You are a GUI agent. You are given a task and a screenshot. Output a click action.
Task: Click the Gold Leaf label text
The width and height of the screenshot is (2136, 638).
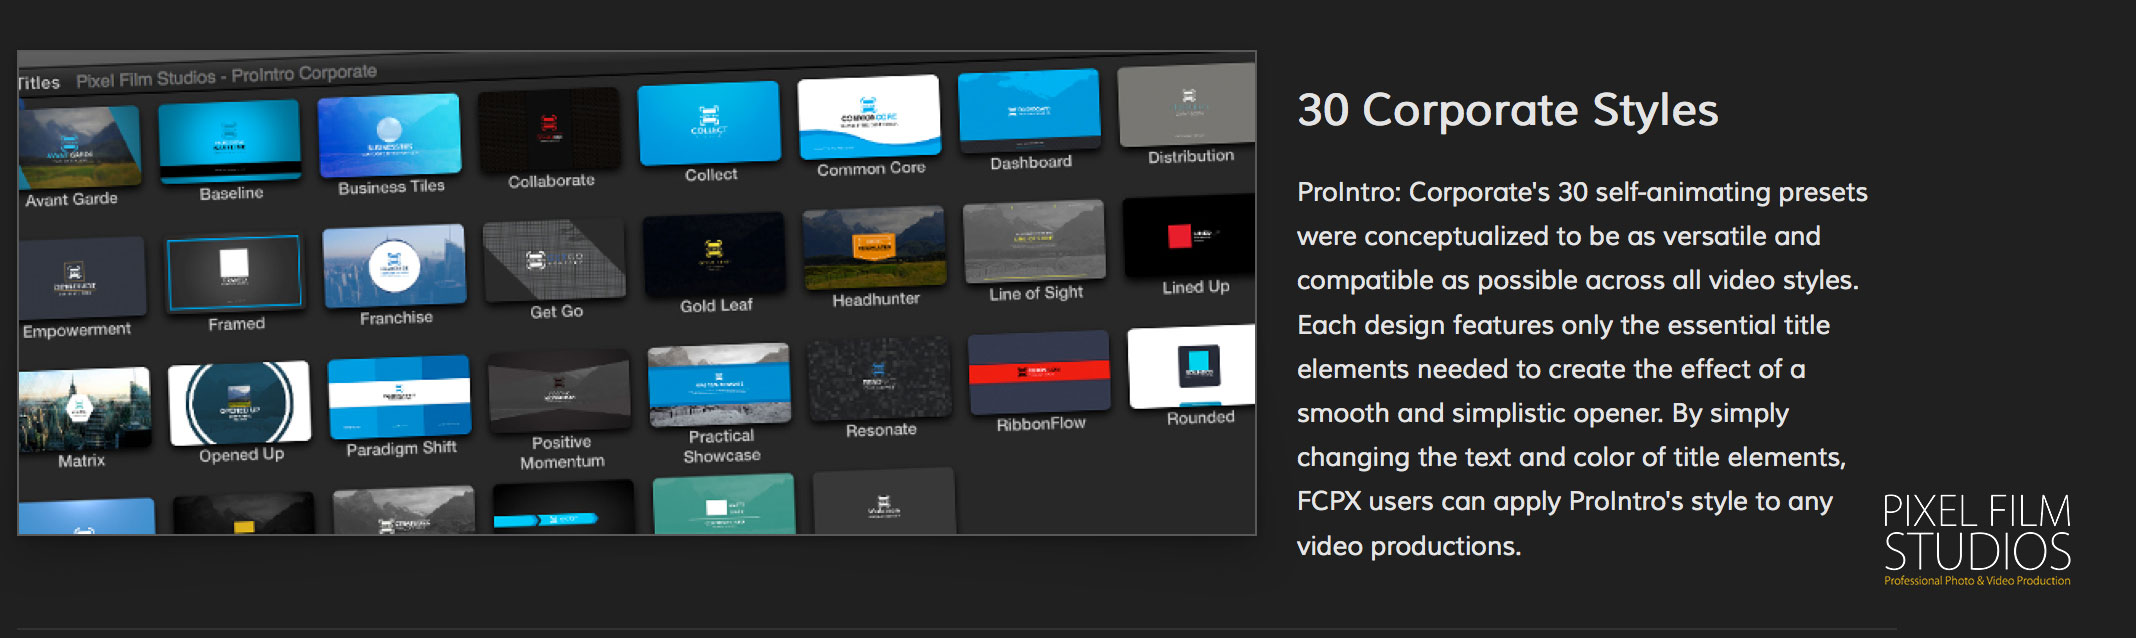point(716,305)
